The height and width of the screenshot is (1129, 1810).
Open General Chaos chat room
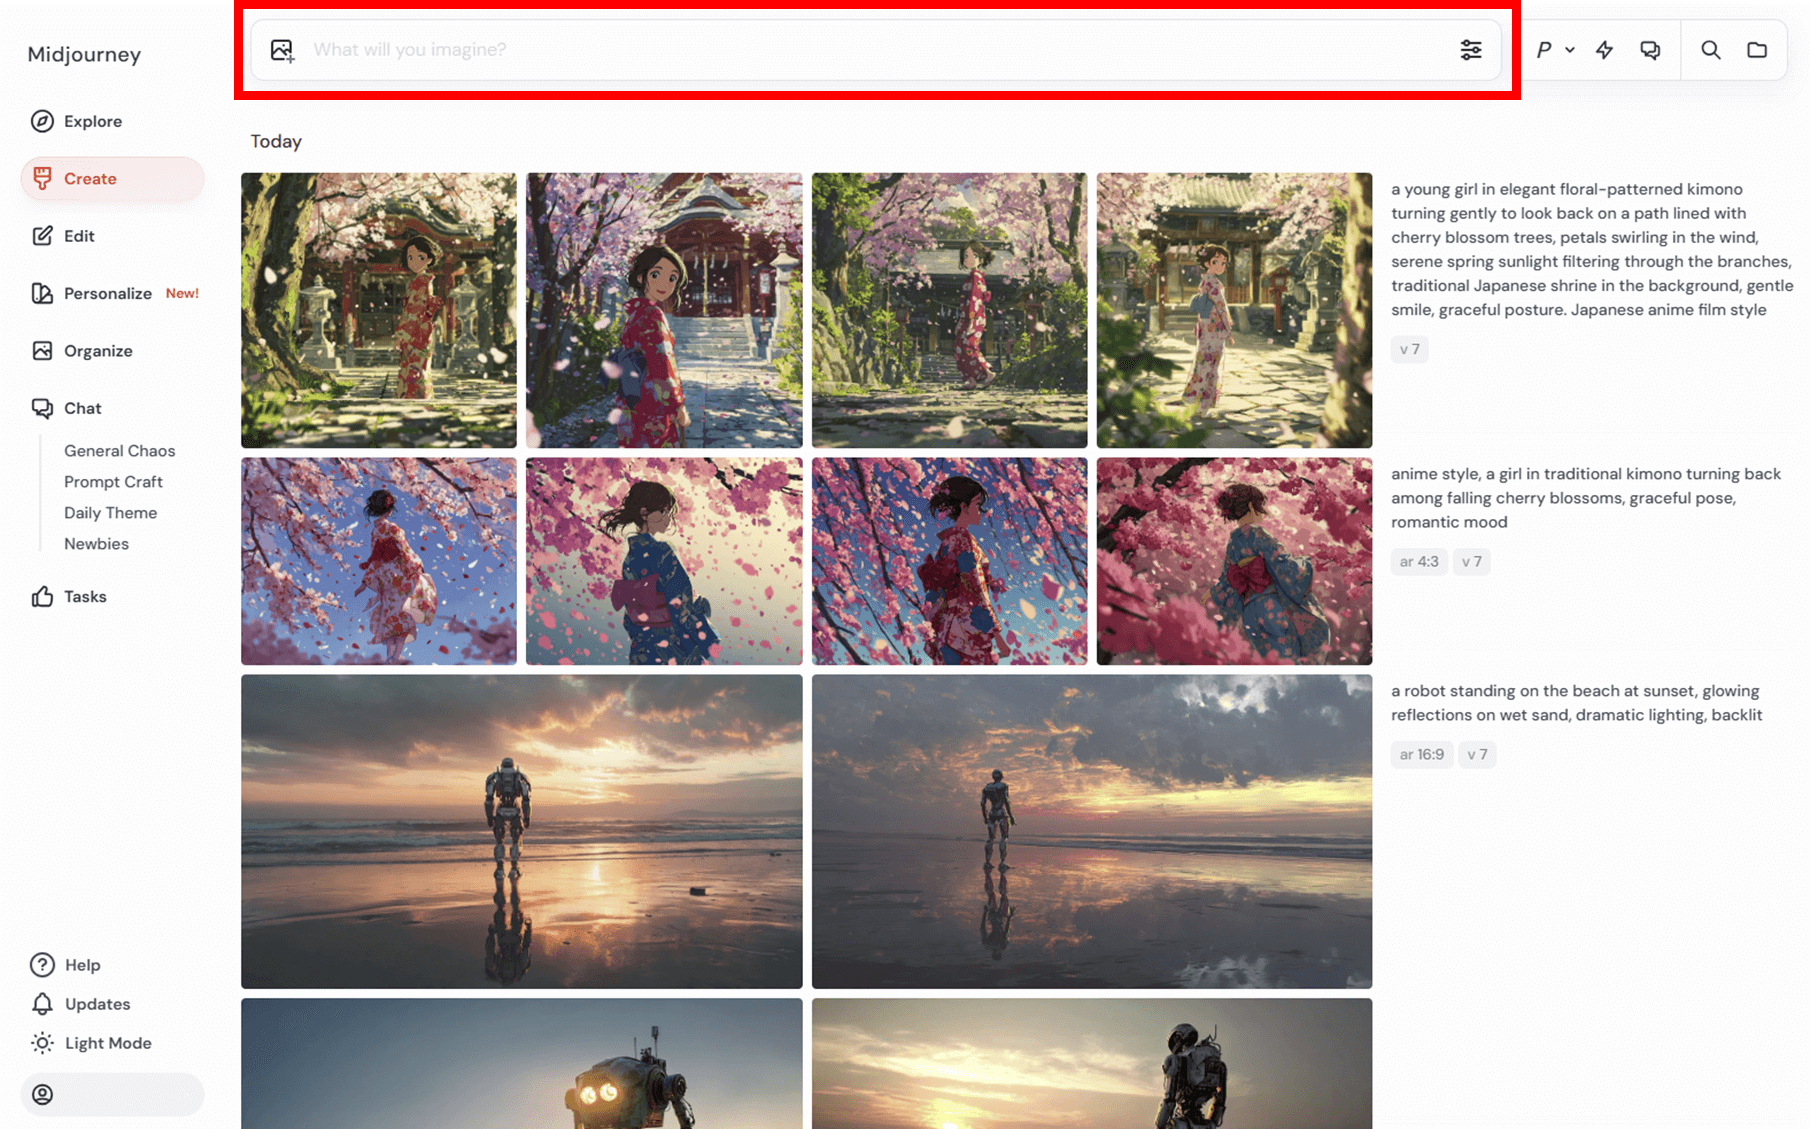pyautogui.click(x=120, y=451)
